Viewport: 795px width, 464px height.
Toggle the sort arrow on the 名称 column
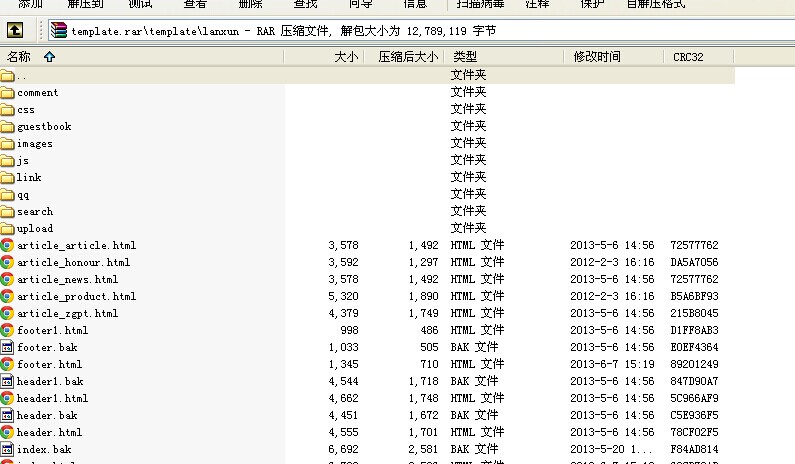click(49, 57)
